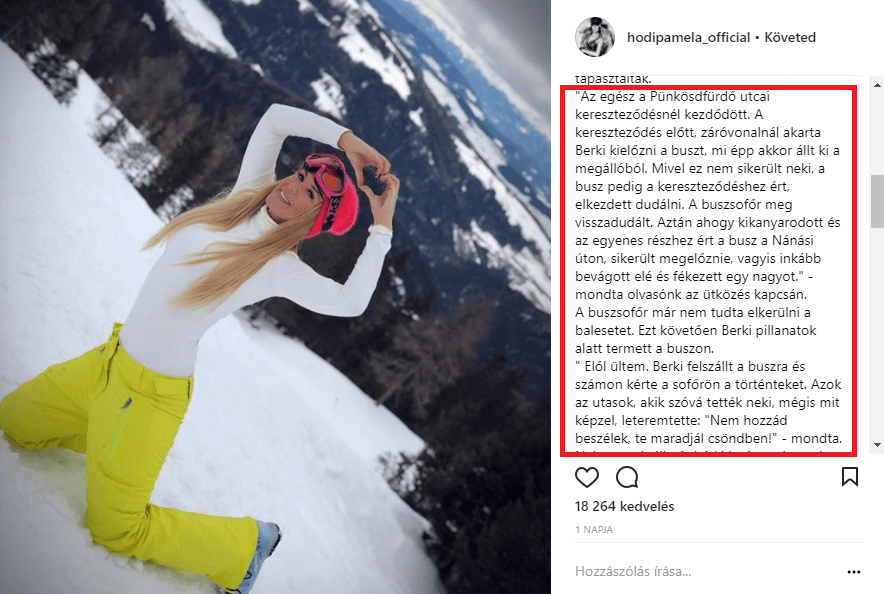Click the caption paragraph about Pünkösdfürdő utcai
Image resolution: width=884 pixels, height=594 pixels.
pyautogui.click(x=708, y=195)
